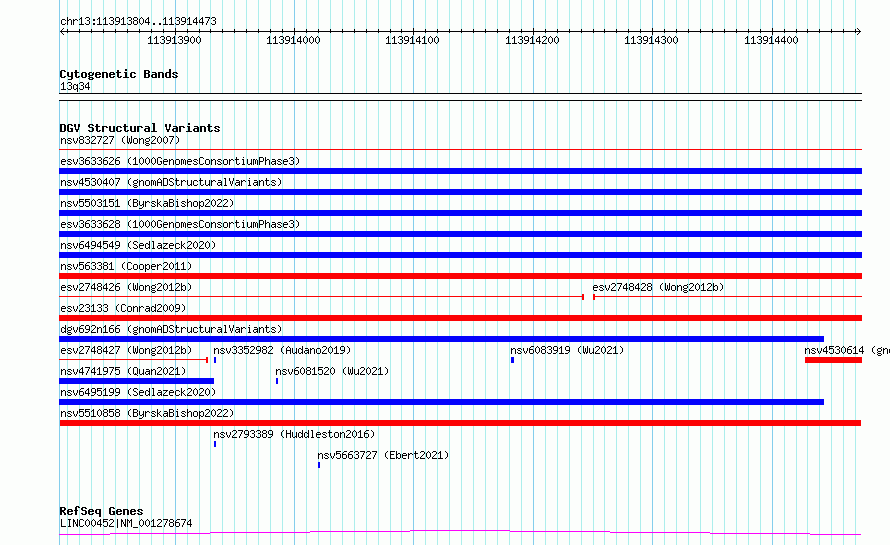
Task: Click ruler position 113914300
Action: click(652, 40)
